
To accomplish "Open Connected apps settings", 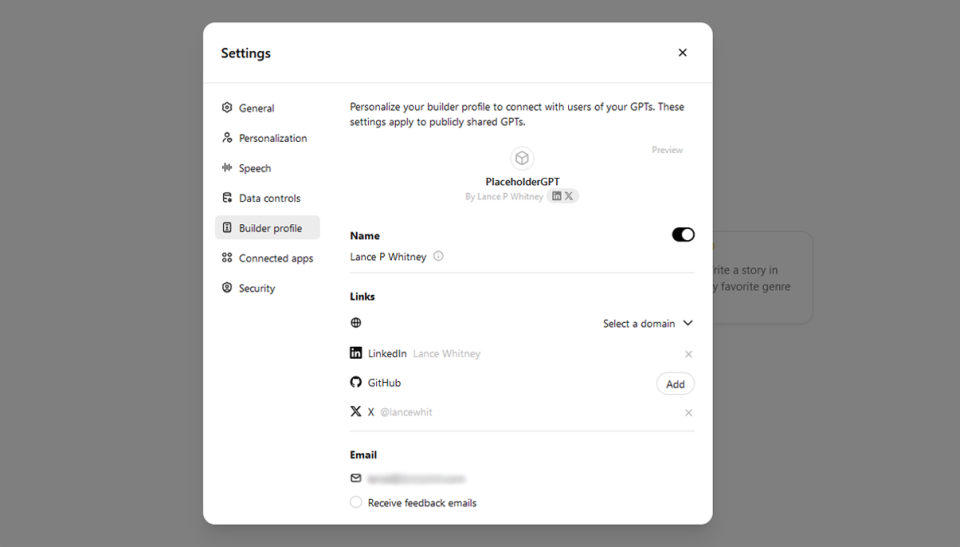I will click(275, 258).
